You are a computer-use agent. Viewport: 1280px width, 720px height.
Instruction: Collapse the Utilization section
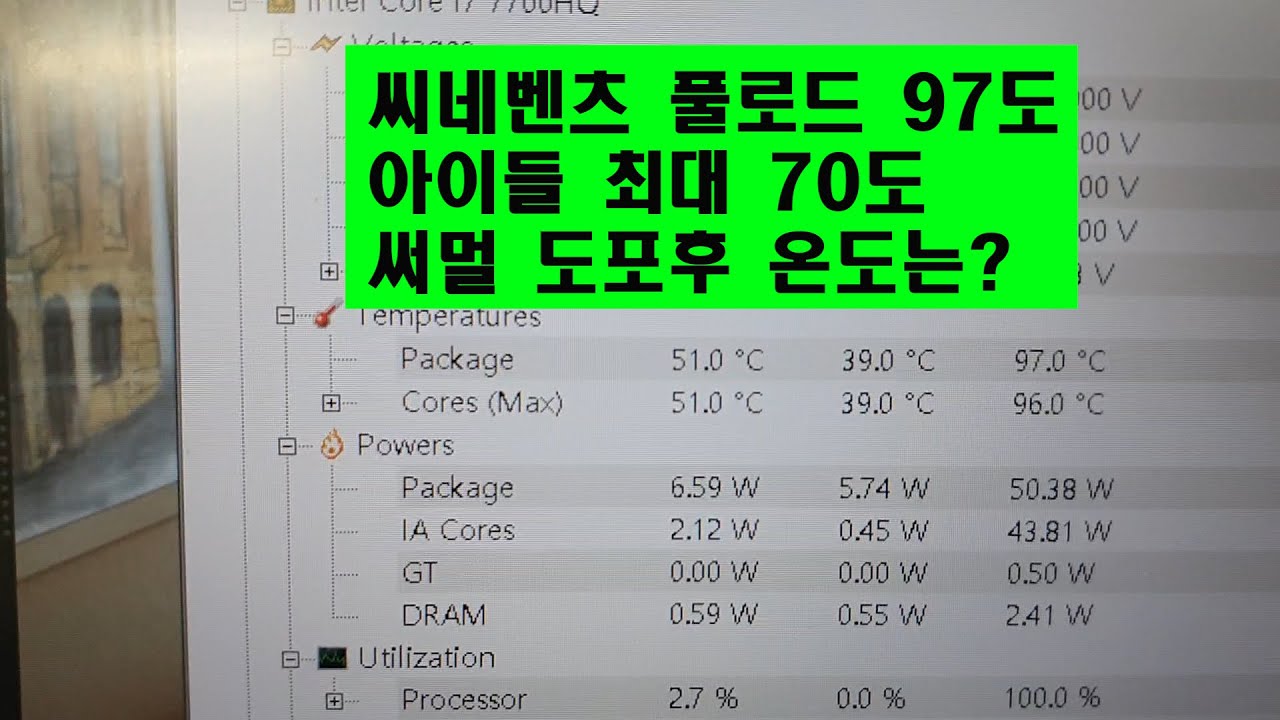pos(291,659)
